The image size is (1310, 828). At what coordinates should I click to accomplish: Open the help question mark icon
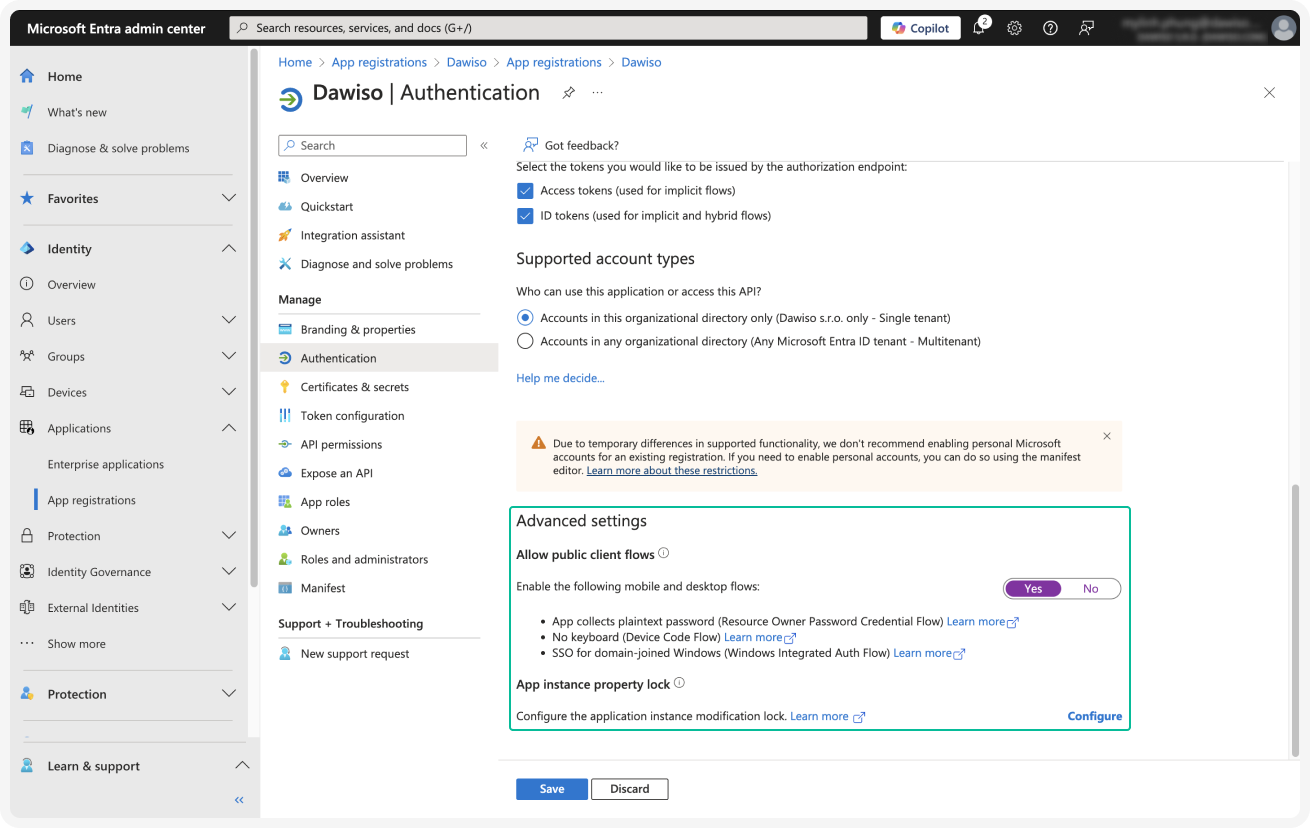(1050, 28)
